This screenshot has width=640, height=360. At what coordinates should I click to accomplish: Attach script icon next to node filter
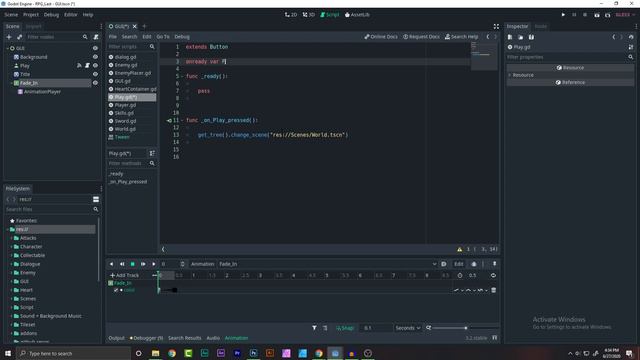click(x=96, y=37)
